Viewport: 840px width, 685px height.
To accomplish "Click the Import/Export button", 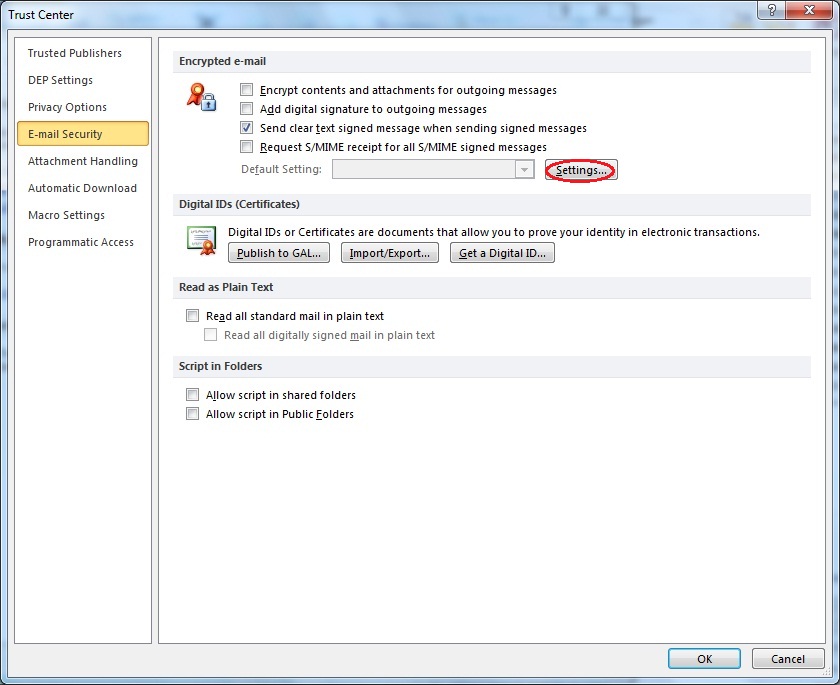I will (390, 252).
